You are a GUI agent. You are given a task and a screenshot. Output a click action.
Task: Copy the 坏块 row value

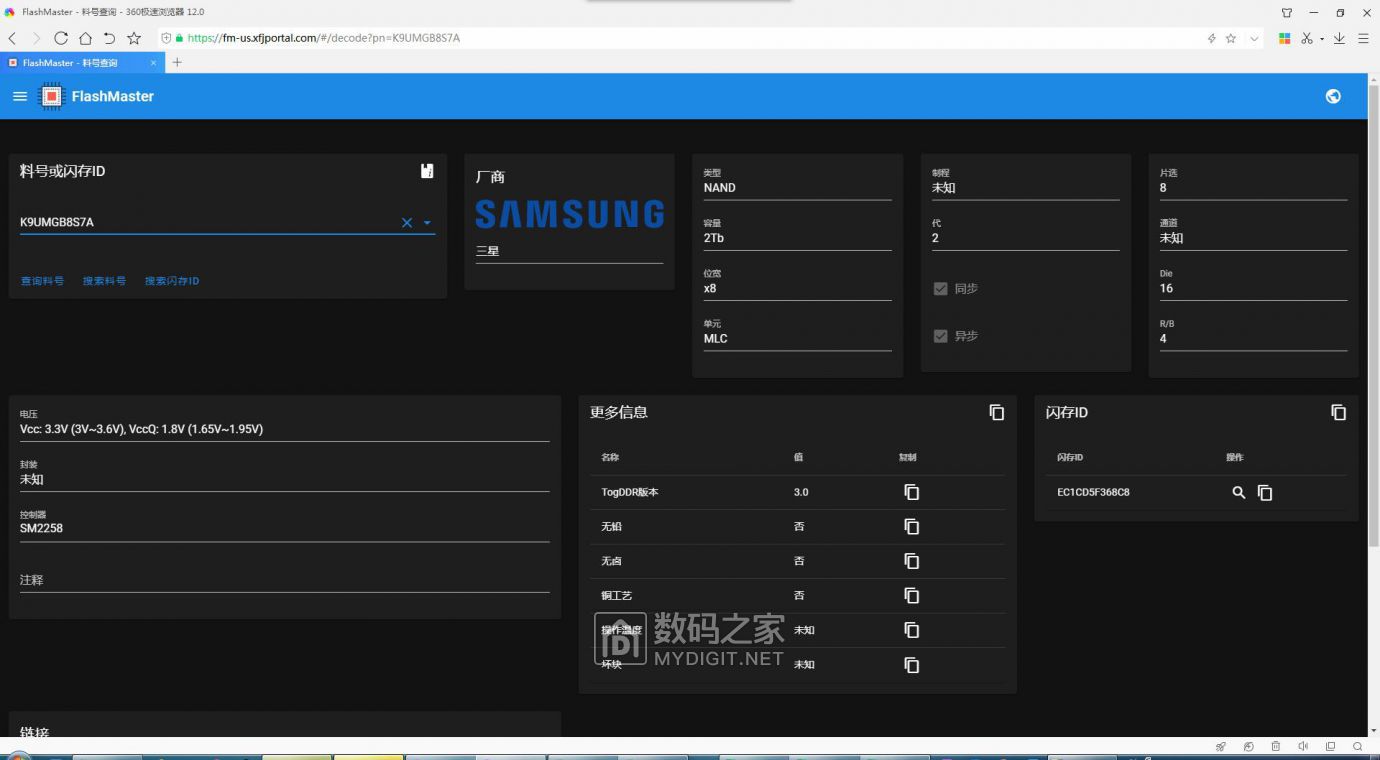click(912, 665)
